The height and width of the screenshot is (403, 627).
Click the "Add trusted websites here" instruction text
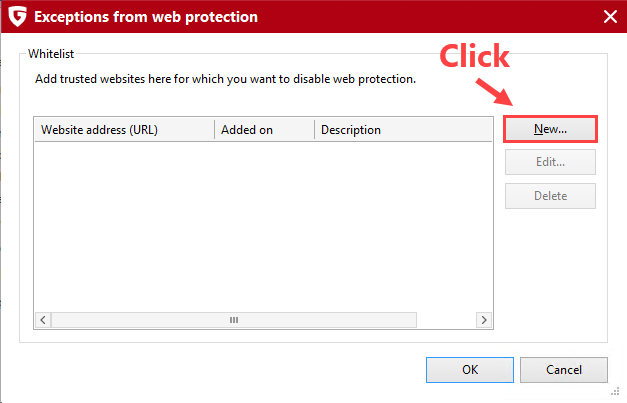[x=221, y=78]
